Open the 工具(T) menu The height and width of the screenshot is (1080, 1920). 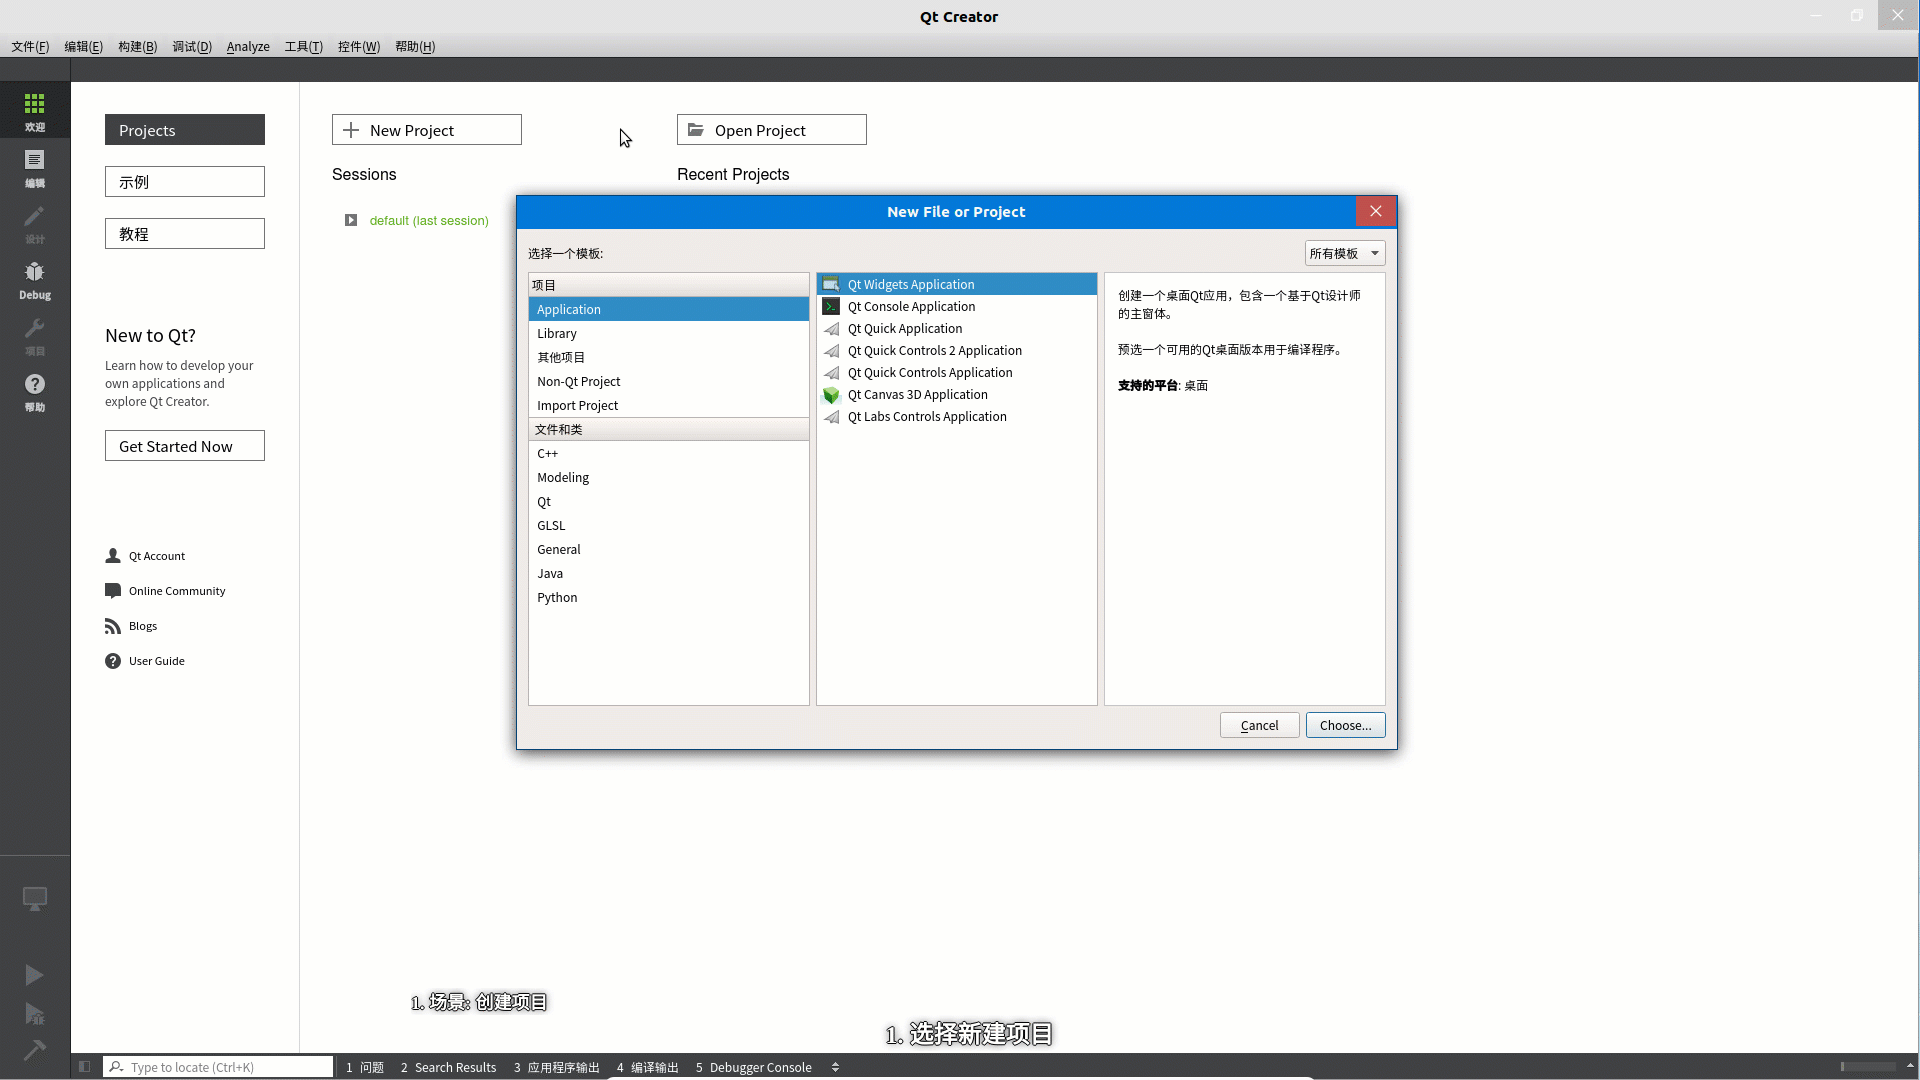coord(303,46)
